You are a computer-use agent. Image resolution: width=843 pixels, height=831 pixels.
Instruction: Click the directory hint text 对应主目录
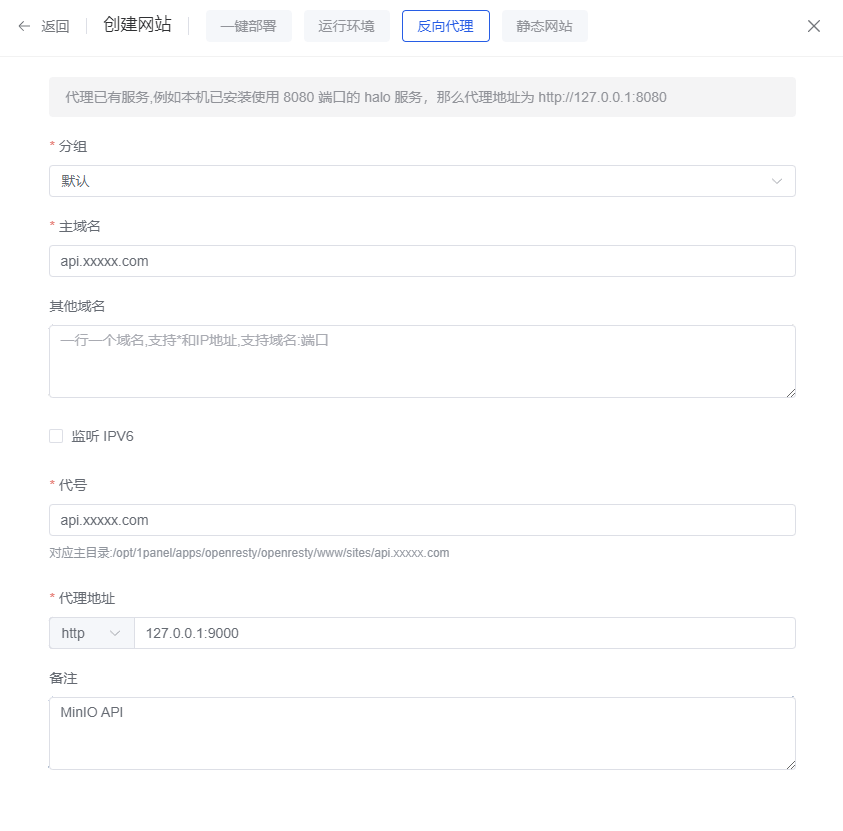point(249,553)
